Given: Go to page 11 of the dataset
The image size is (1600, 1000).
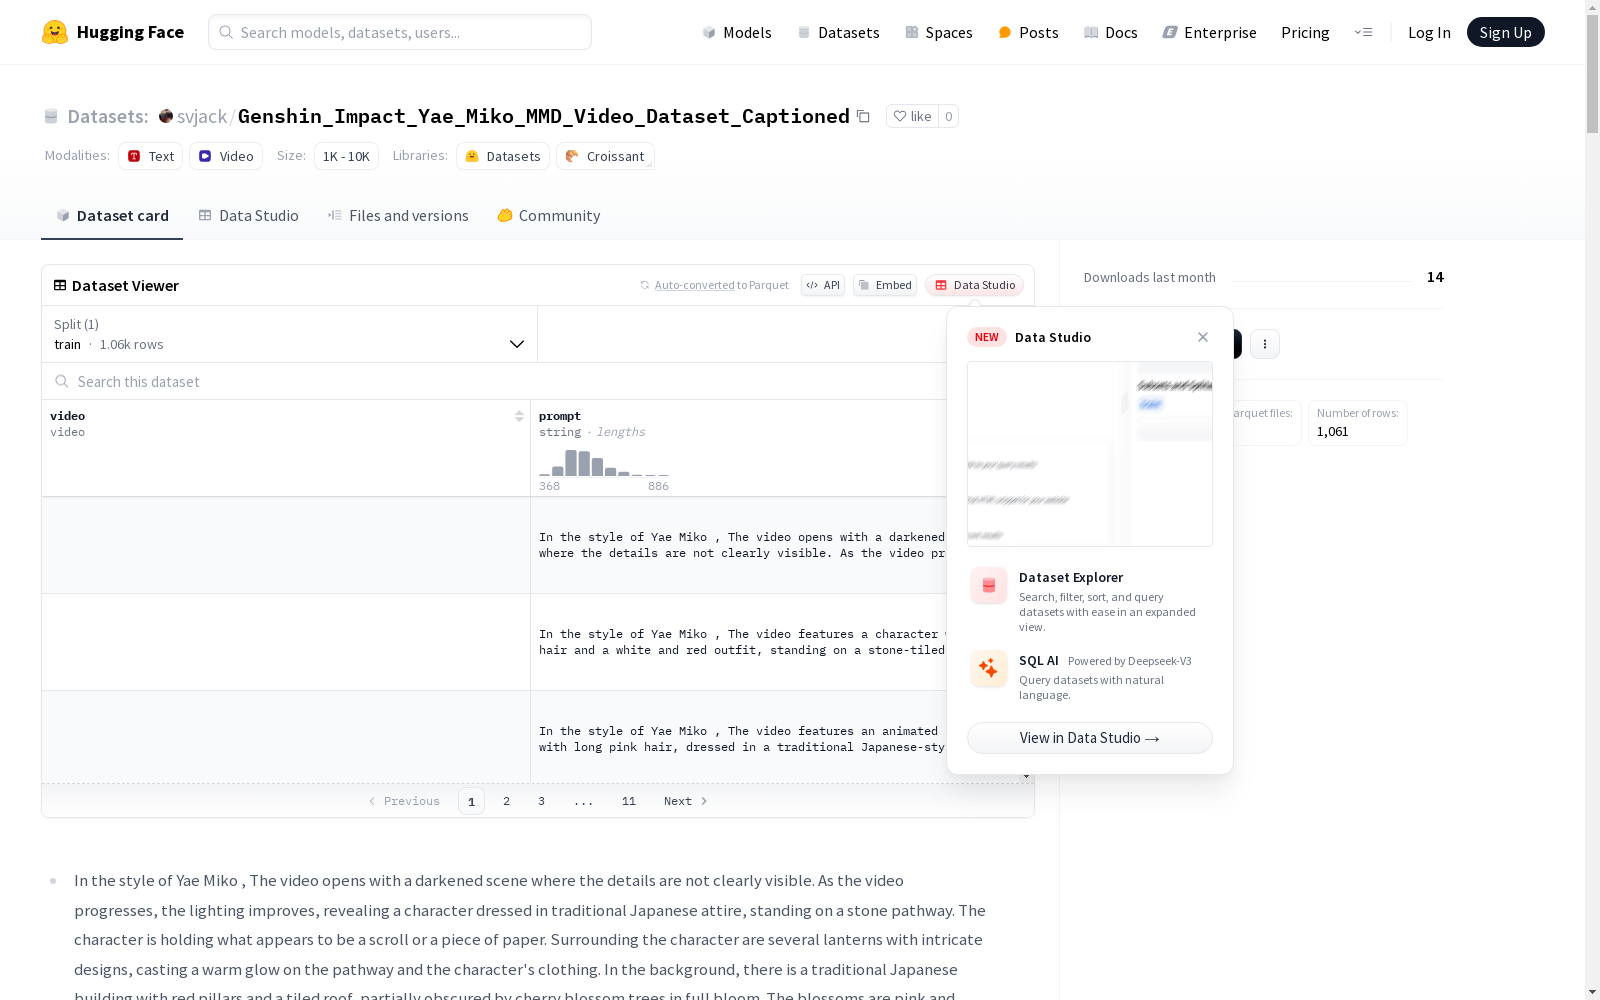Looking at the screenshot, I should click(x=629, y=801).
